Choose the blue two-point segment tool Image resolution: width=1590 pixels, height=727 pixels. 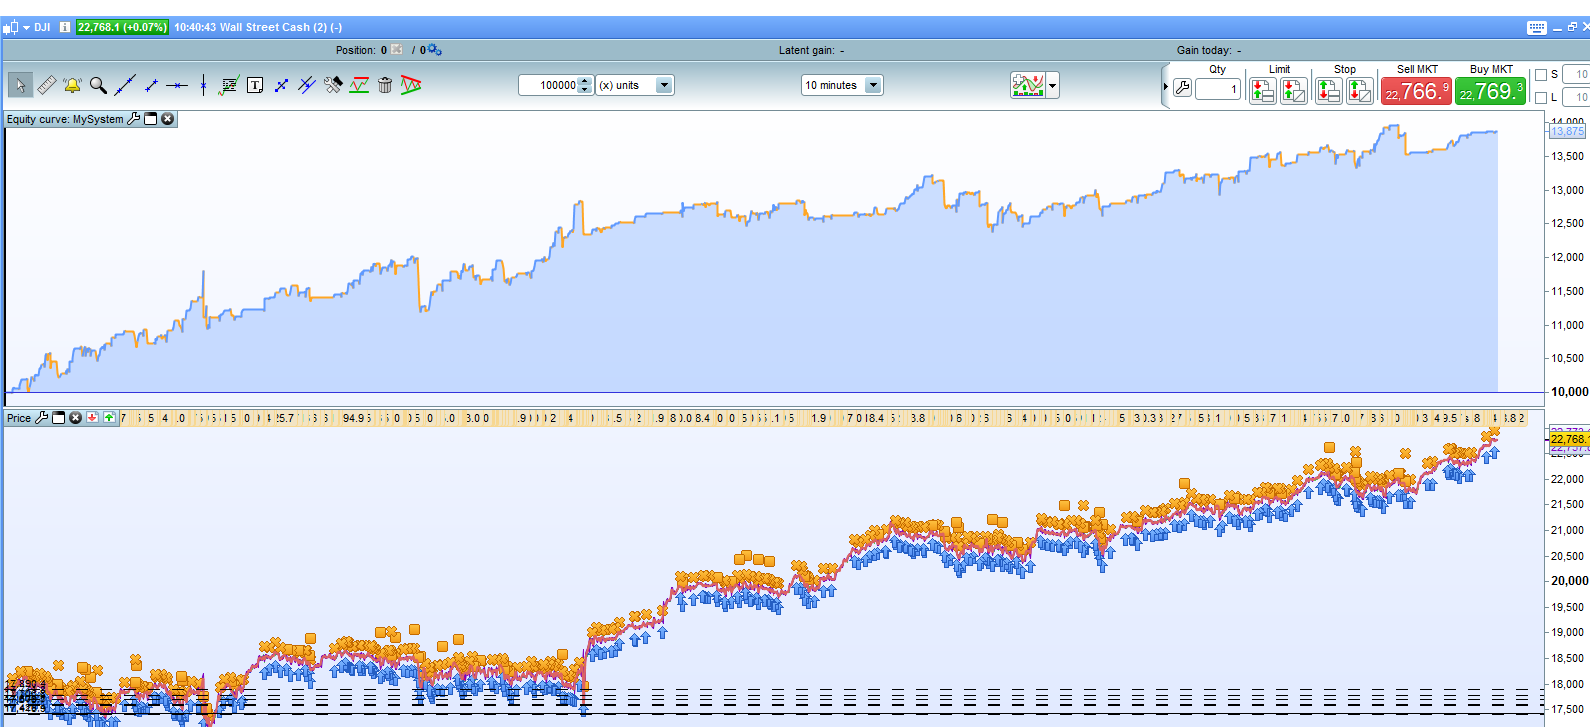(x=281, y=85)
